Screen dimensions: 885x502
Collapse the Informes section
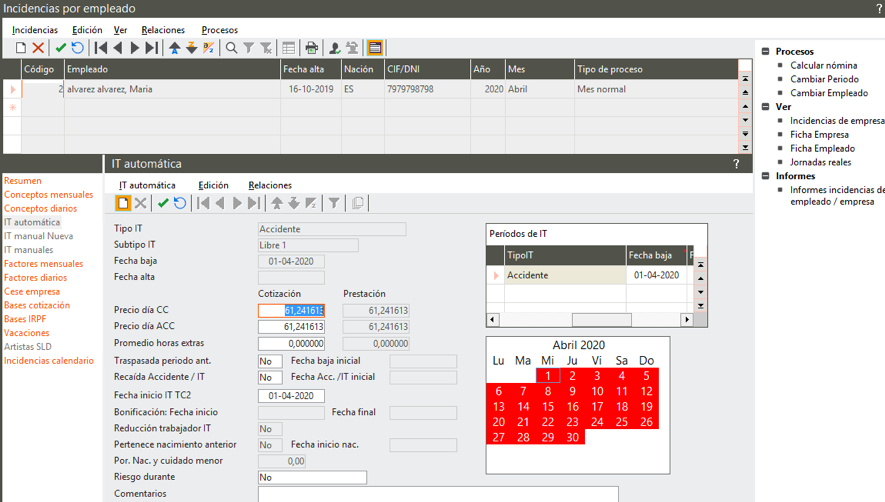765,176
